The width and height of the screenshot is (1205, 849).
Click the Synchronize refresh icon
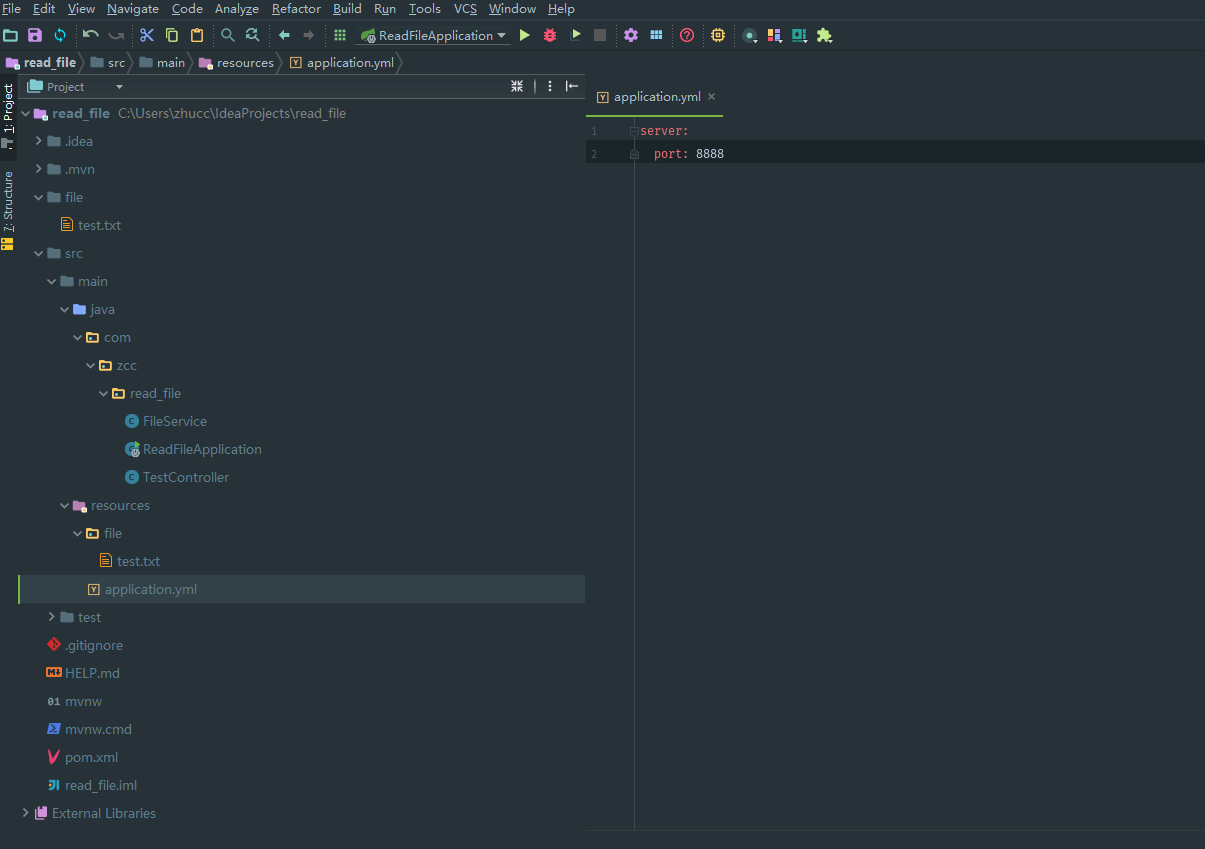(x=60, y=35)
